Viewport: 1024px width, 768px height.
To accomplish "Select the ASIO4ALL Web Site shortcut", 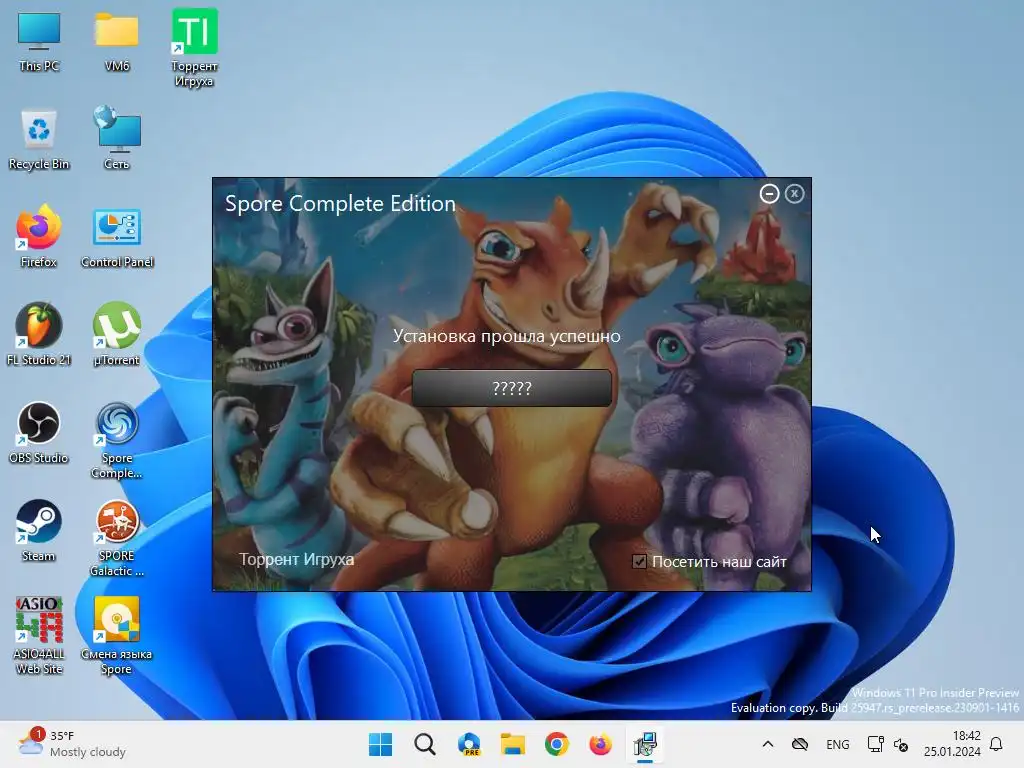I will (x=39, y=636).
